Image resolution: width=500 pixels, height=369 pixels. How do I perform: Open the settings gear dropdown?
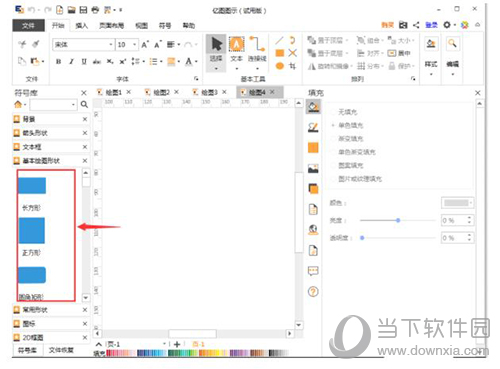pyautogui.click(x=448, y=25)
